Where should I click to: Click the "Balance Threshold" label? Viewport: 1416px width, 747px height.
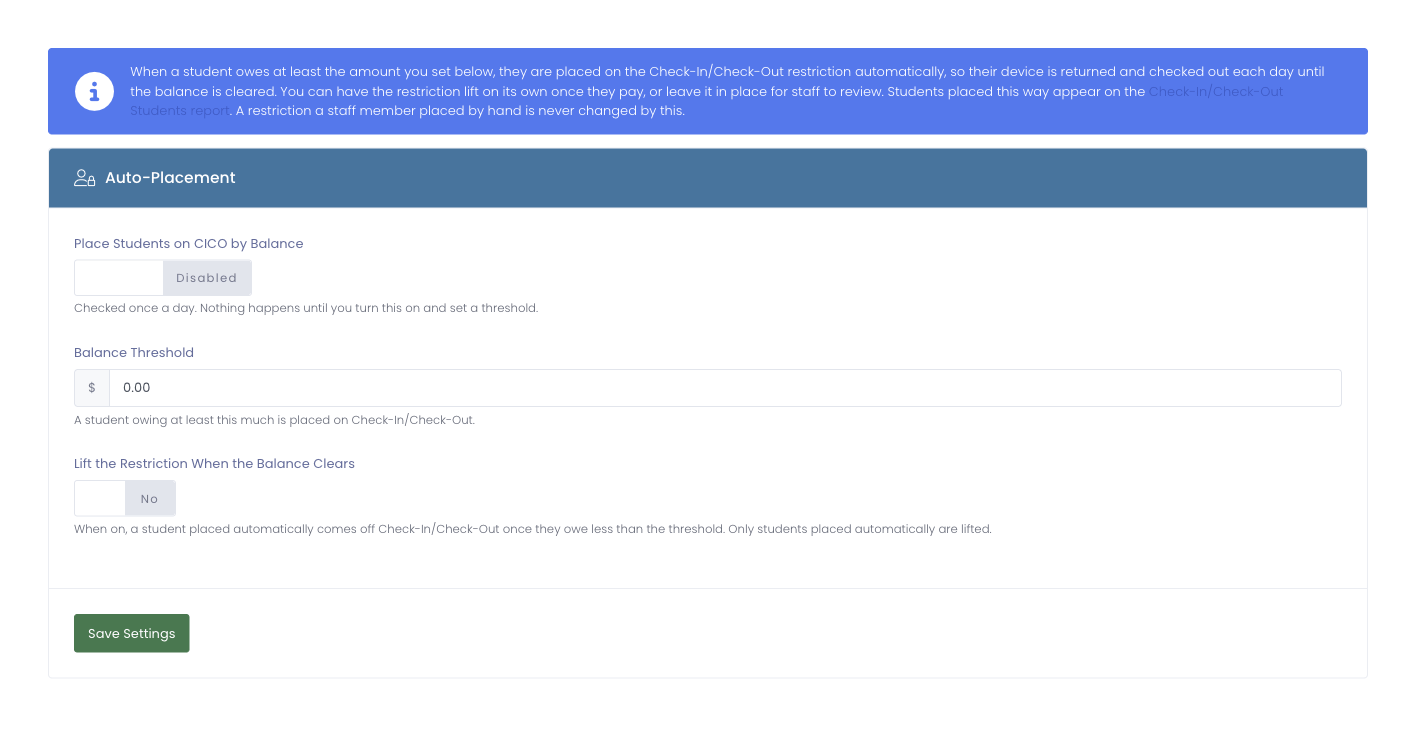134,352
